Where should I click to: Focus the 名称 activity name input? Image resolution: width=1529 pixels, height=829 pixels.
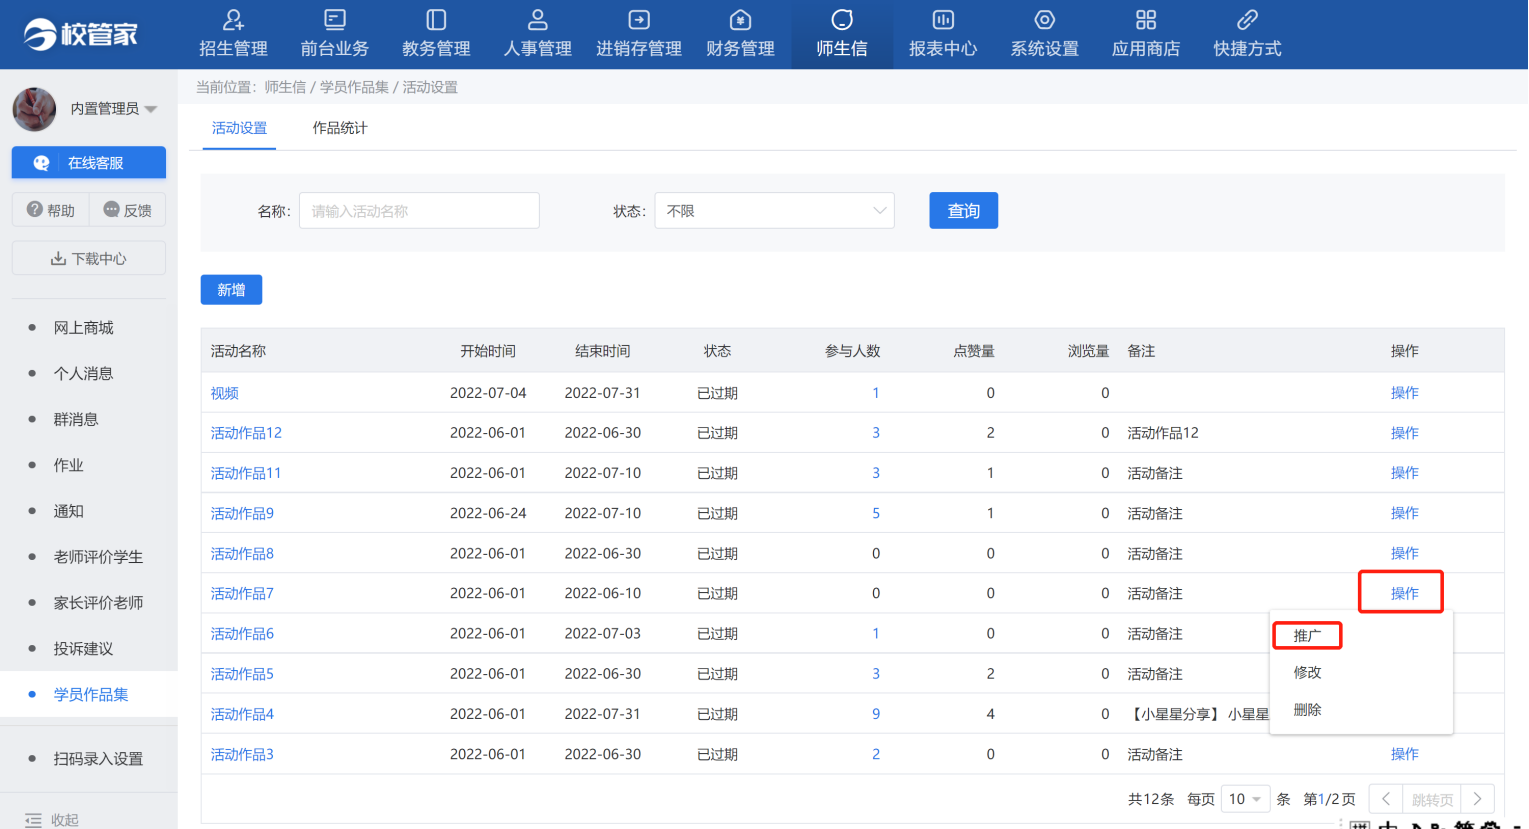coord(419,211)
